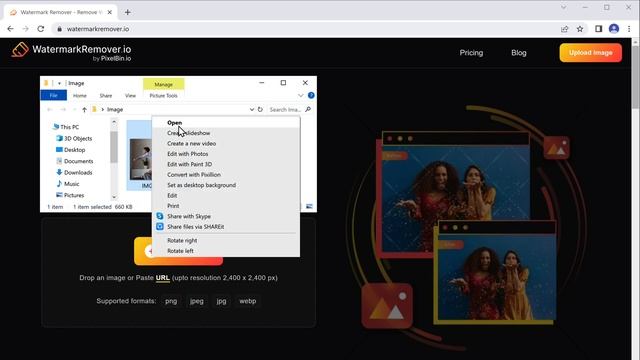Viewport: 640px width, 360px height.
Task: Bookmark this page with star icon
Action: click(580, 29)
